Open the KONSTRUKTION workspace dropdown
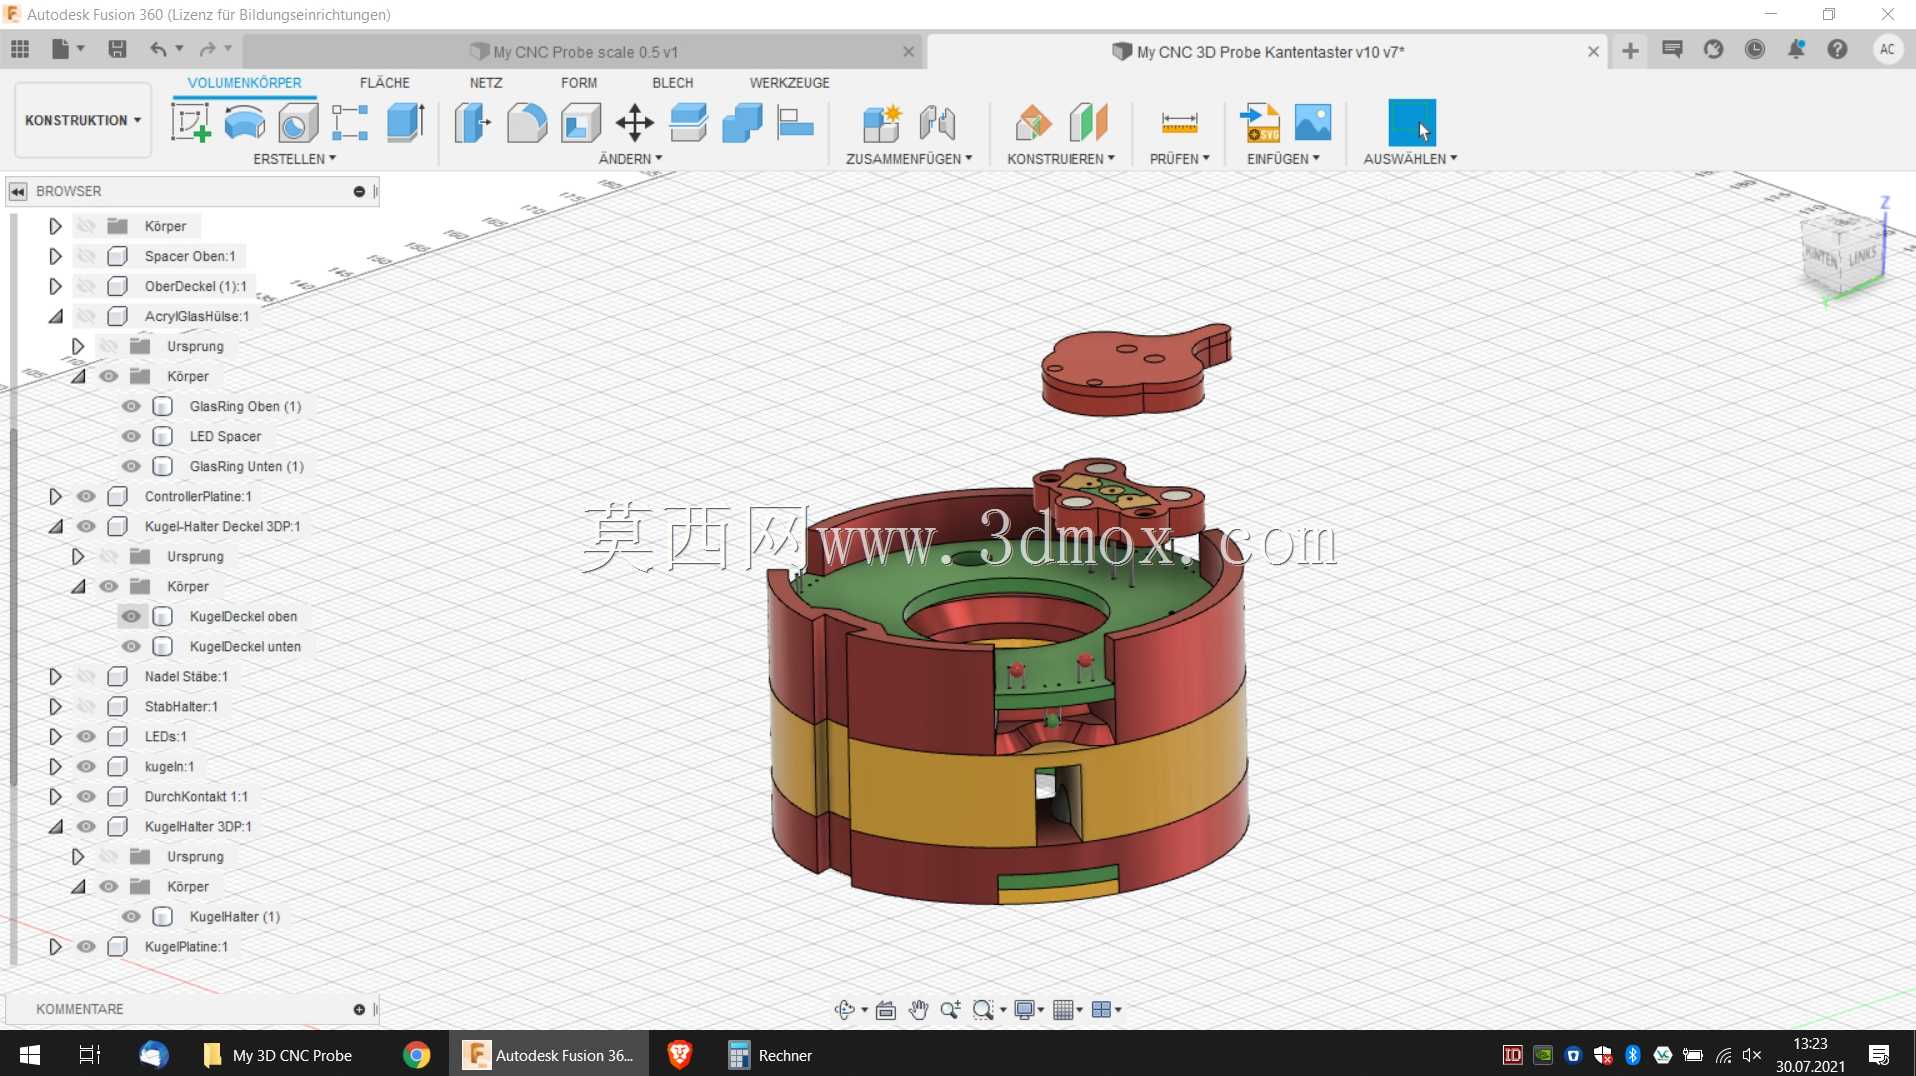Viewport: 1916px width, 1076px height. (83, 120)
